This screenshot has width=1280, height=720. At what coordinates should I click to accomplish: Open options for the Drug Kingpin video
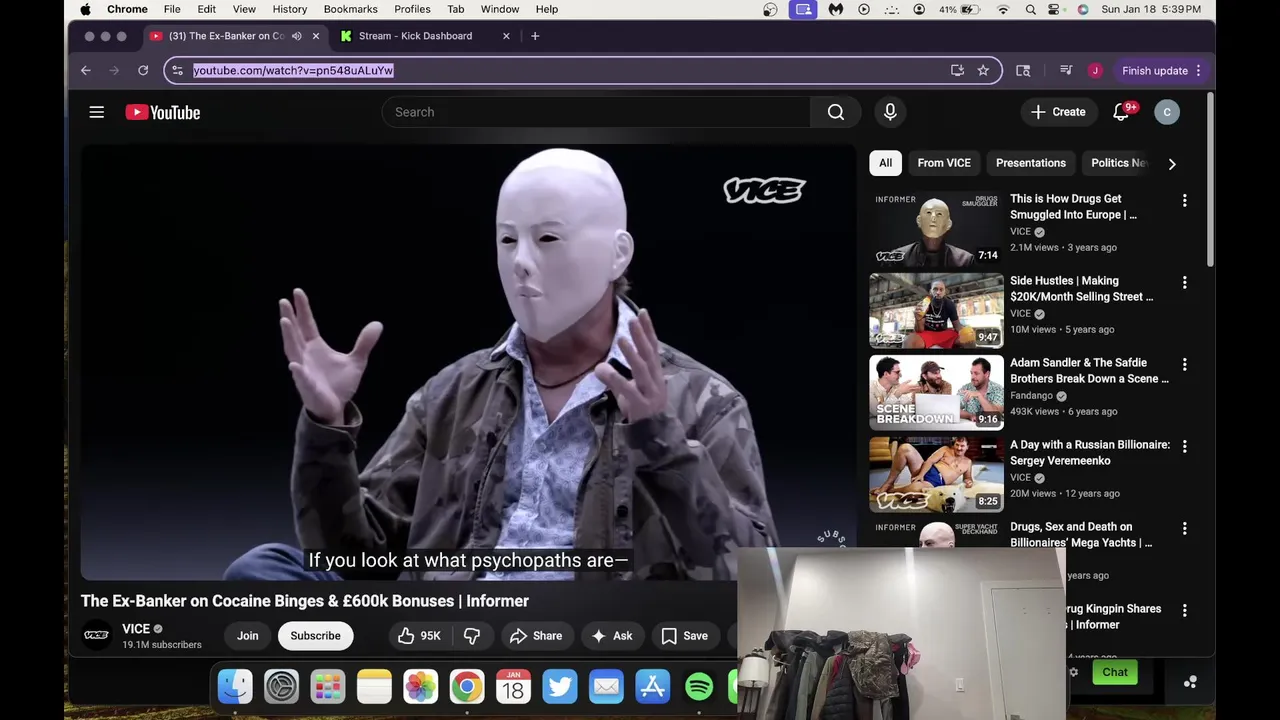click(x=1185, y=611)
